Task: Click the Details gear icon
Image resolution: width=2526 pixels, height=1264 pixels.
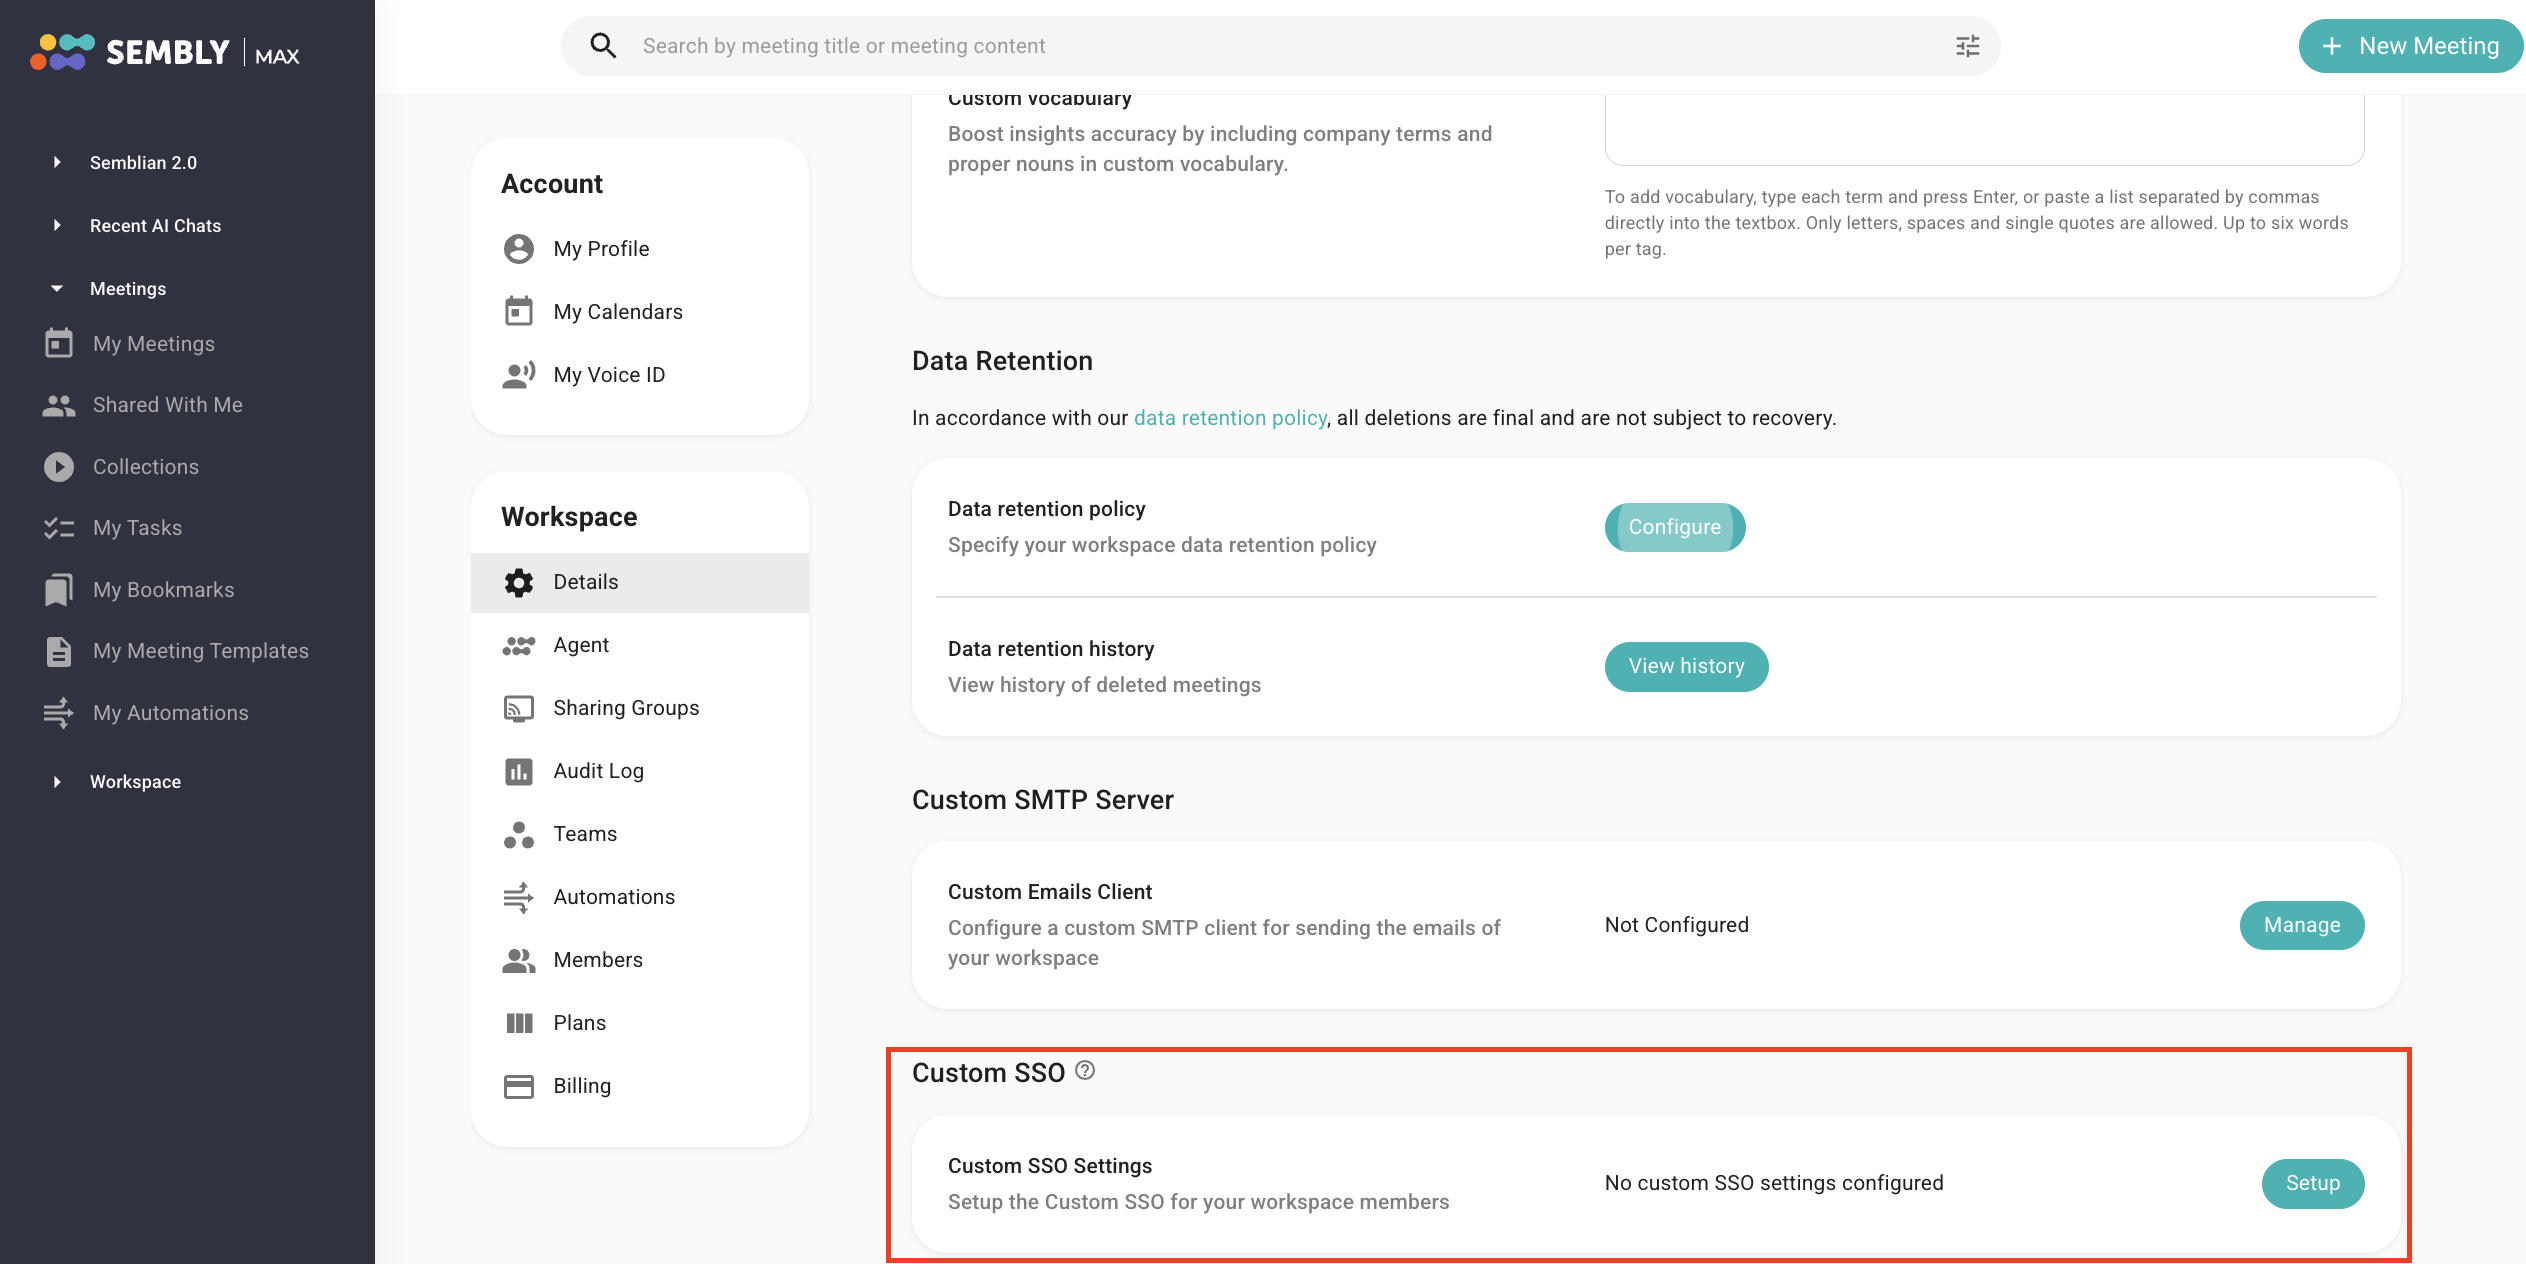Action: pos(519,582)
